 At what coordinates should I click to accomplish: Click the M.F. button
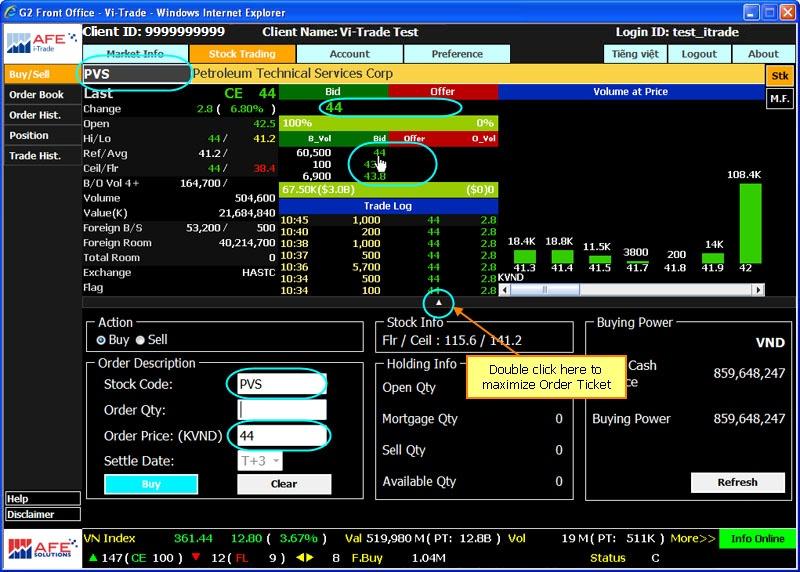point(780,98)
